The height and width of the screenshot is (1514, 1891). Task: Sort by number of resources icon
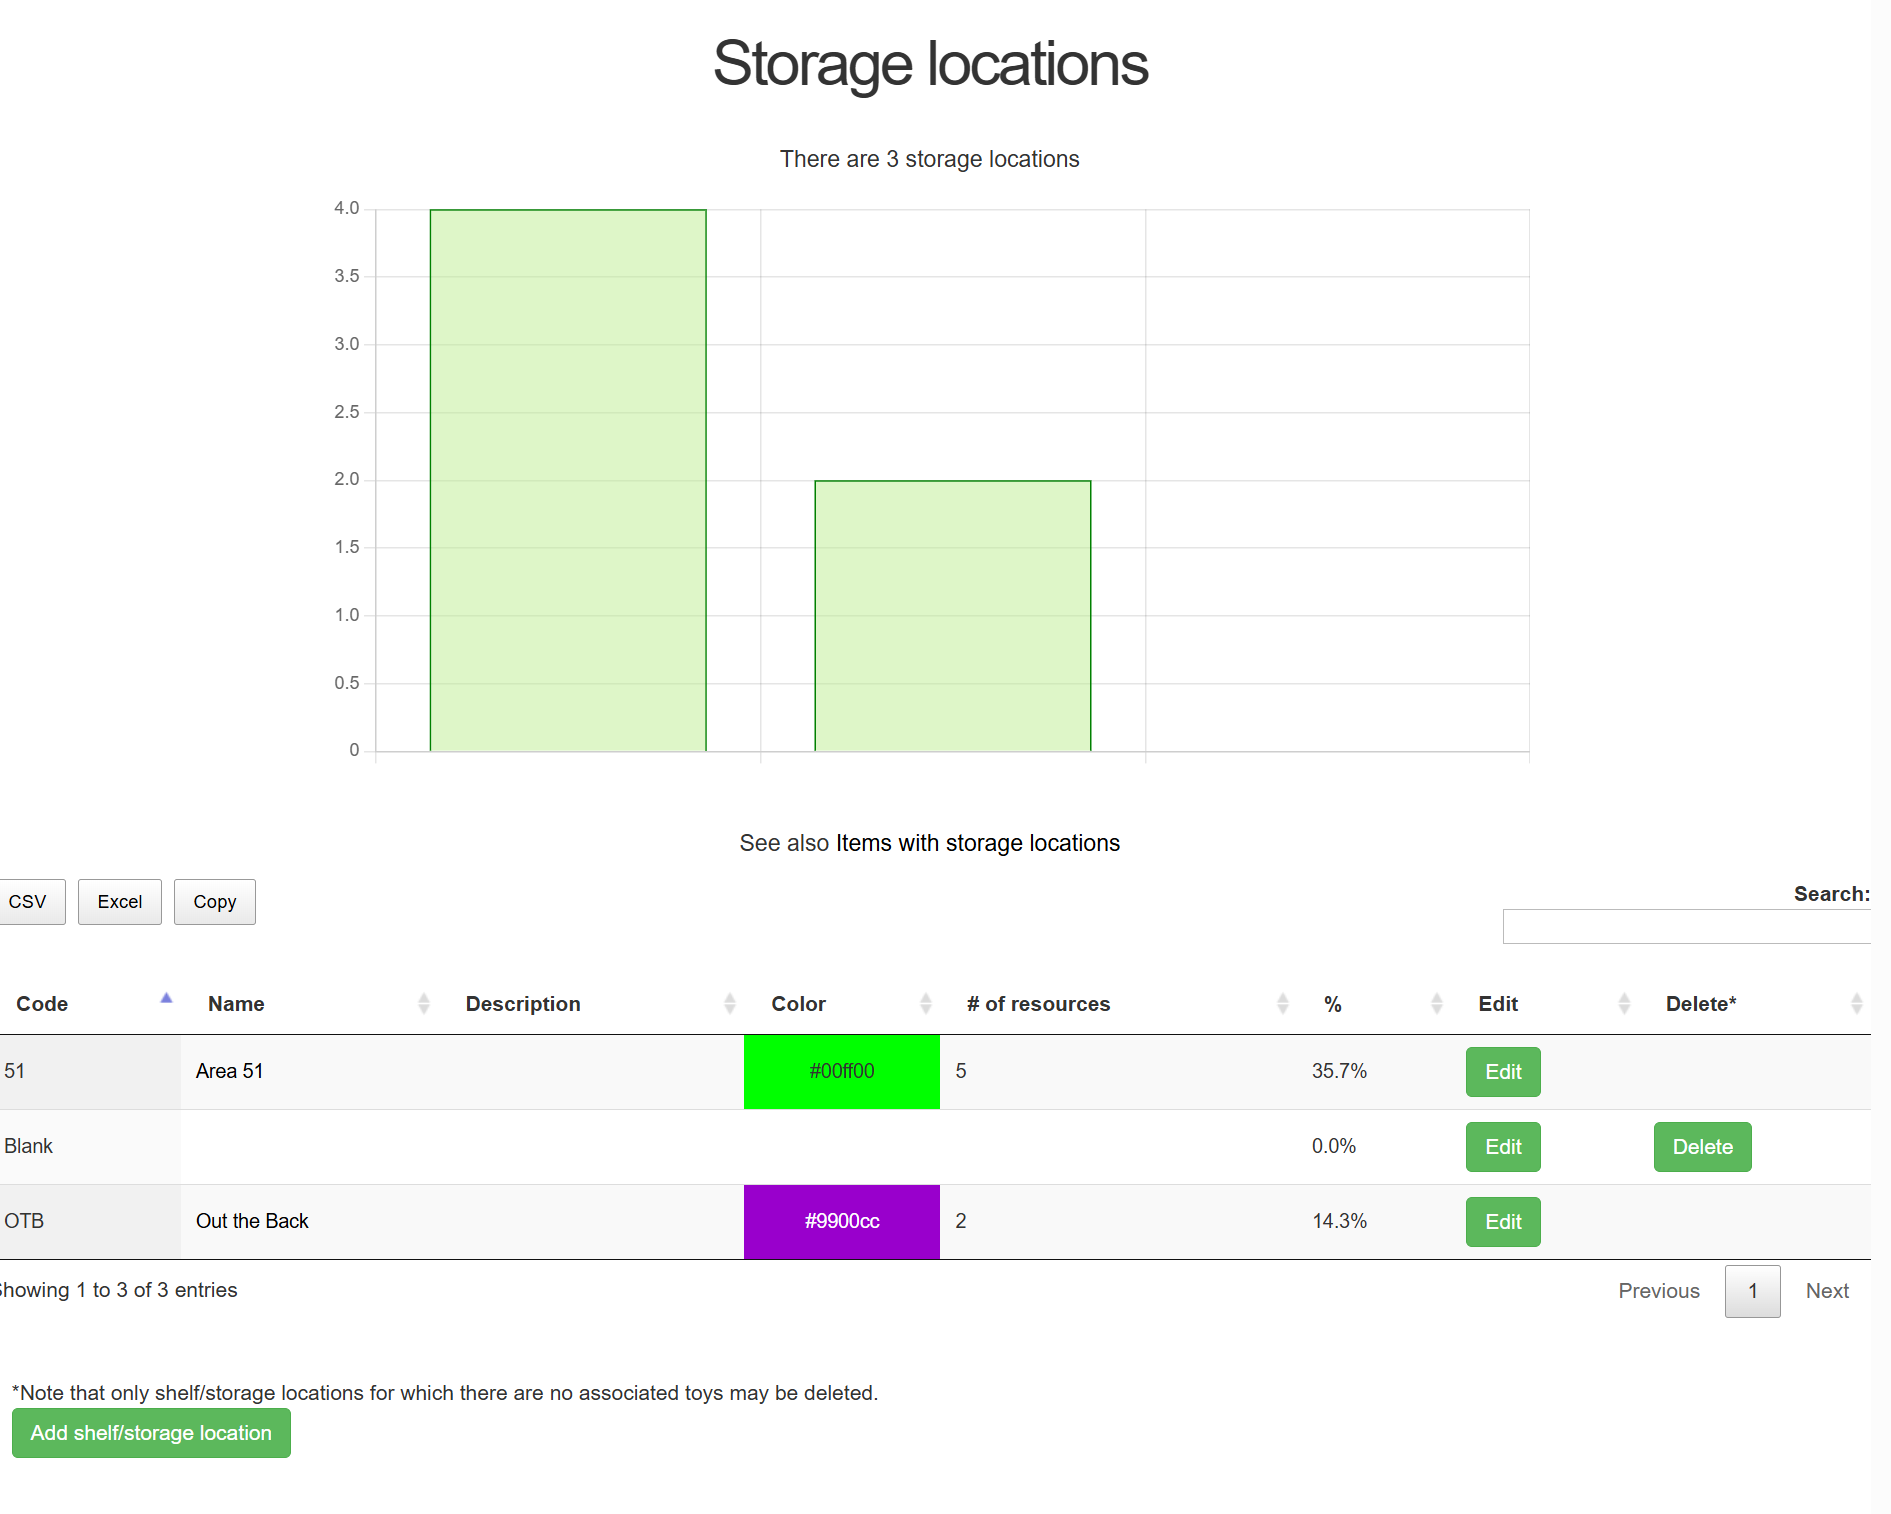click(x=1282, y=1003)
